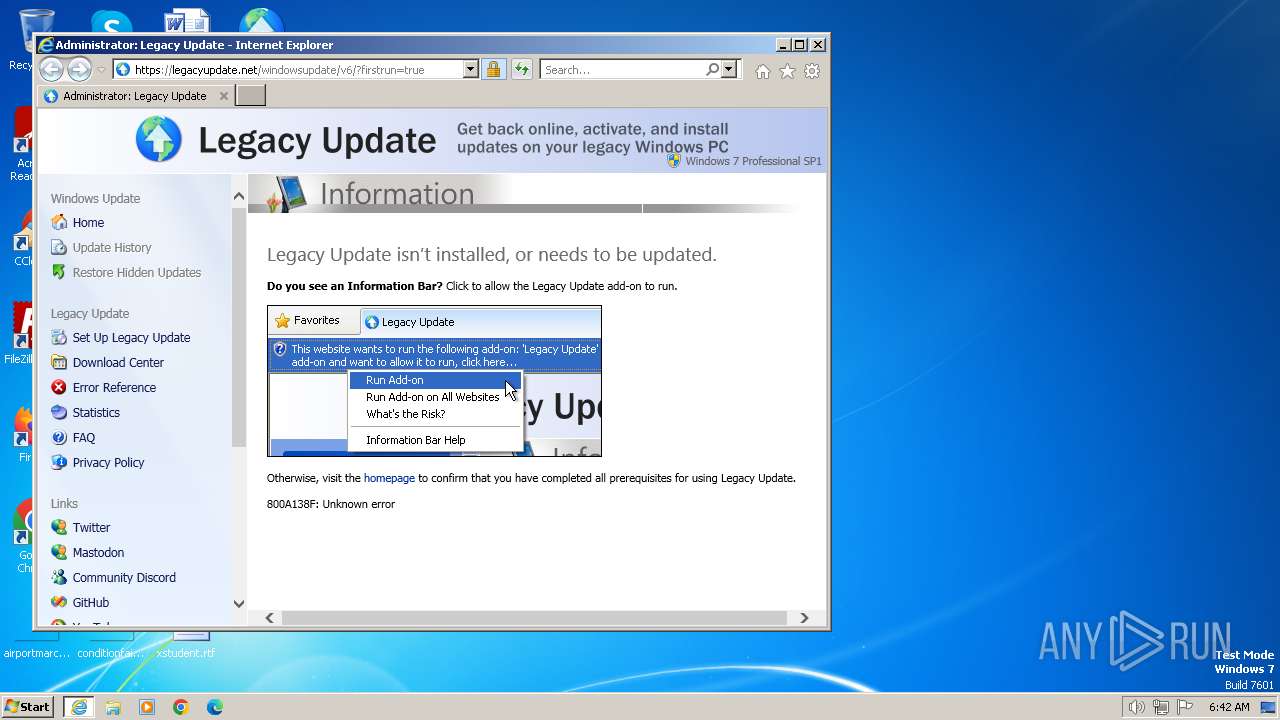The image size is (1280, 720).
Task: Click the Set Up Legacy Update icon
Action: pos(59,337)
